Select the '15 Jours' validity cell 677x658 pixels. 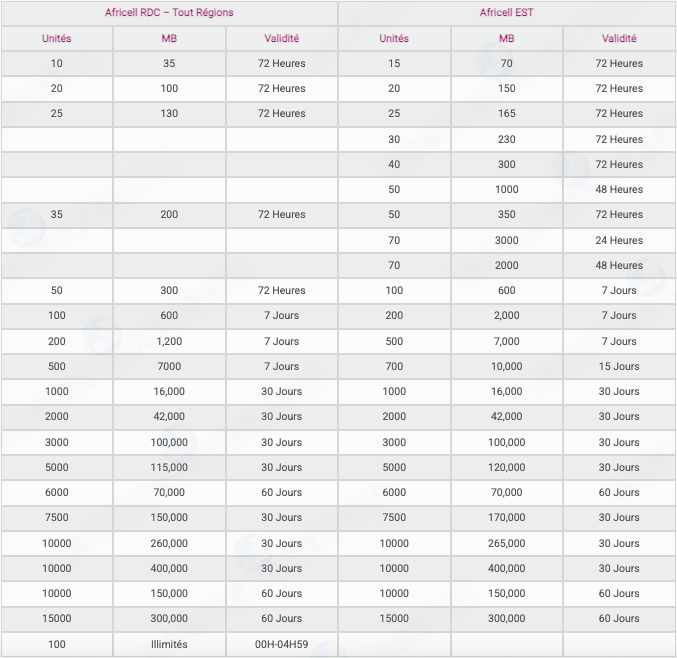click(619, 366)
